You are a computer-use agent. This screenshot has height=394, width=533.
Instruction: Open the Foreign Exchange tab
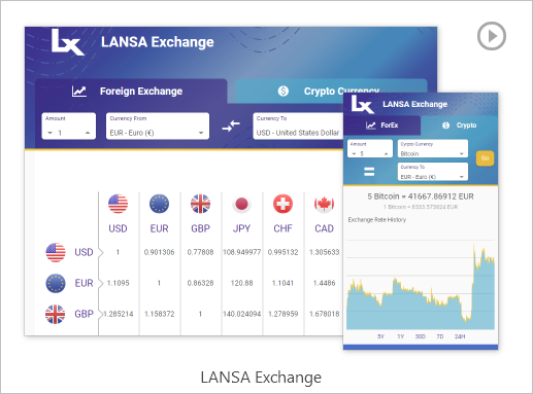pos(131,91)
